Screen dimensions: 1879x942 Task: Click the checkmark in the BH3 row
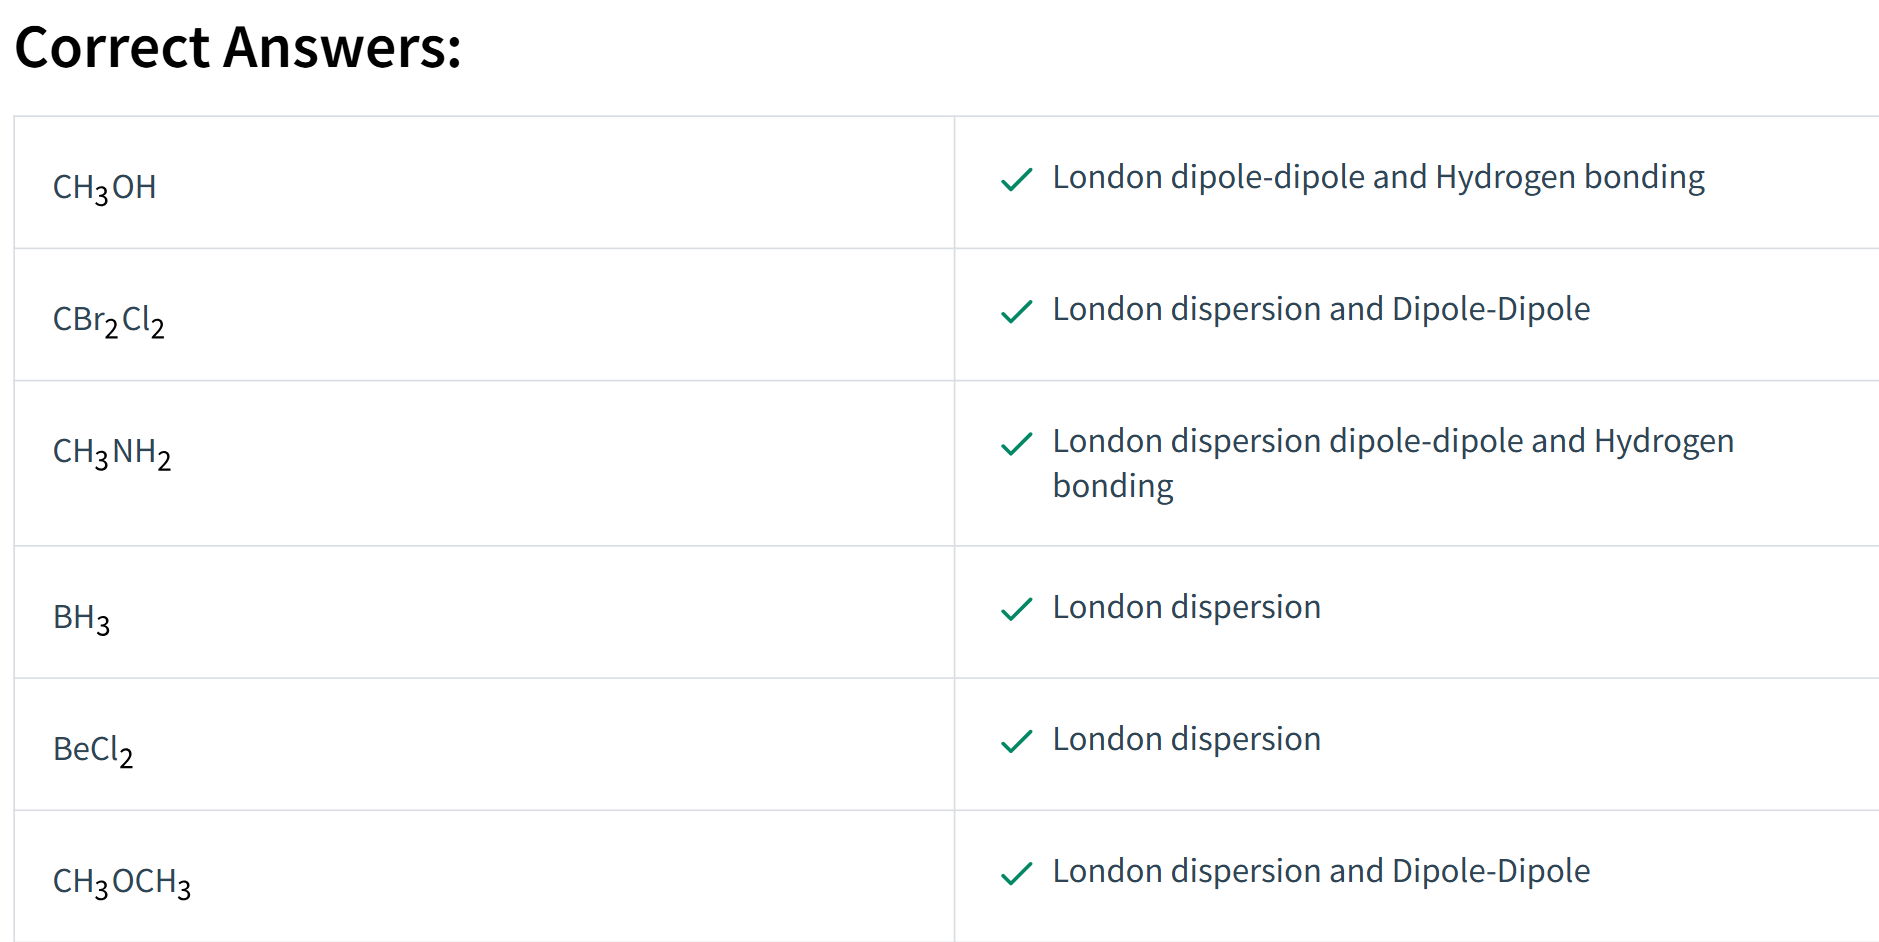pos(1016,609)
